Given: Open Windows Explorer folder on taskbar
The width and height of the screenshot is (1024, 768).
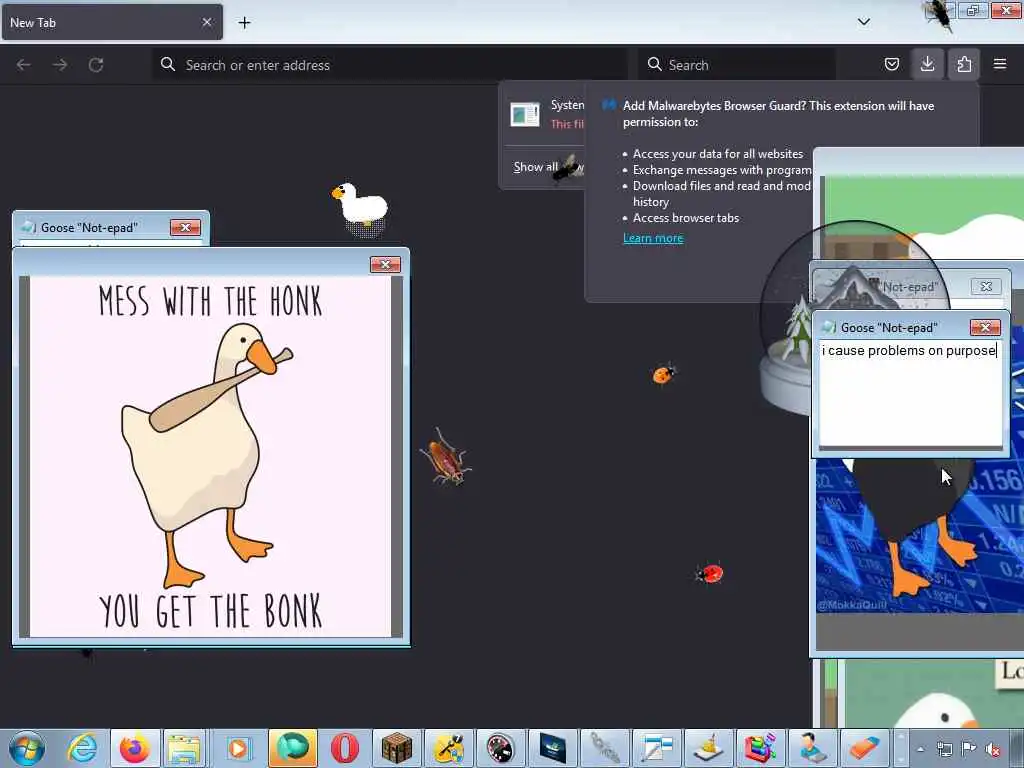Looking at the screenshot, I should point(185,748).
